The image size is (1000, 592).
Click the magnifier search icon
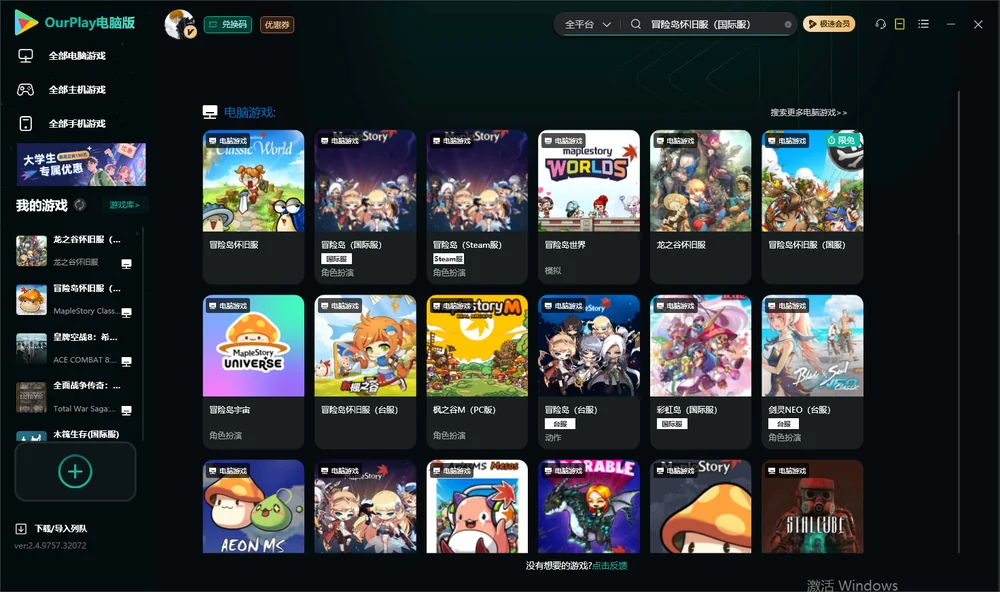636,24
